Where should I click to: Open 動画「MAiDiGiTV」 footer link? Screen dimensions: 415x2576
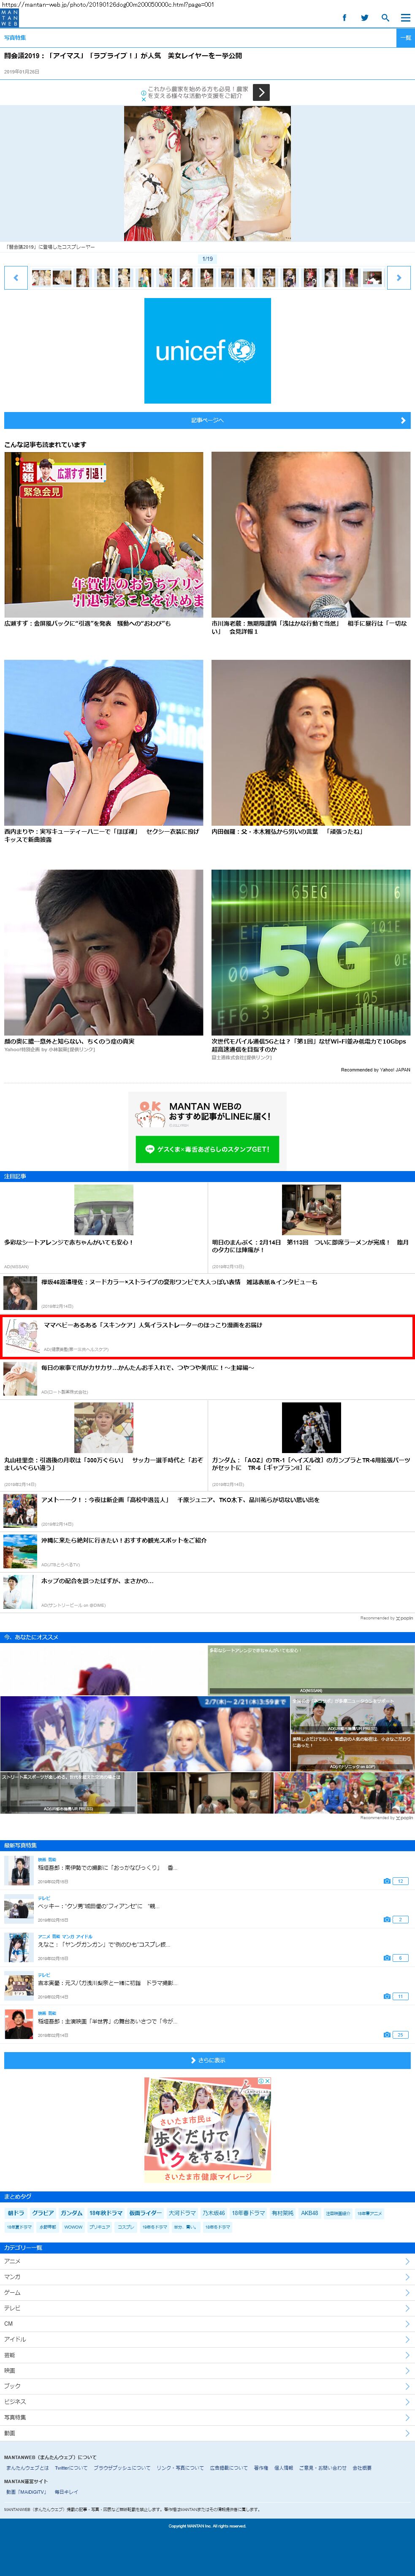click(27, 2492)
